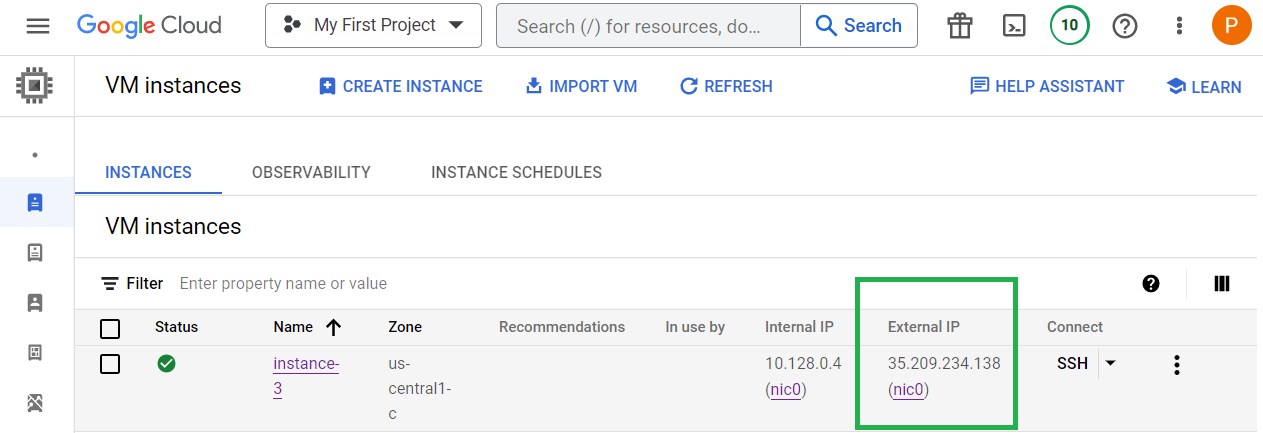Select the instance-3 row checkbox

tap(110, 364)
